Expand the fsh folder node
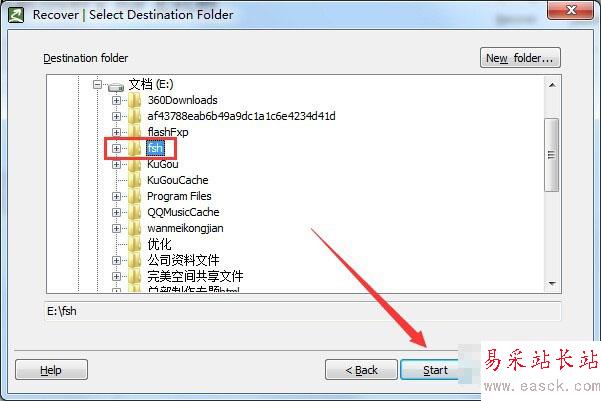This screenshot has height=401, width=601. (116, 148)
